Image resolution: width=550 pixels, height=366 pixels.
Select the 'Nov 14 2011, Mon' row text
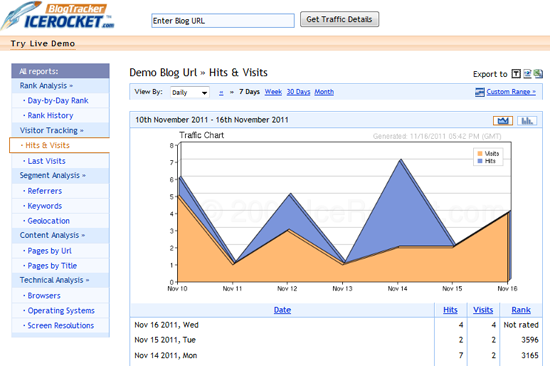[x=166, y=355]
